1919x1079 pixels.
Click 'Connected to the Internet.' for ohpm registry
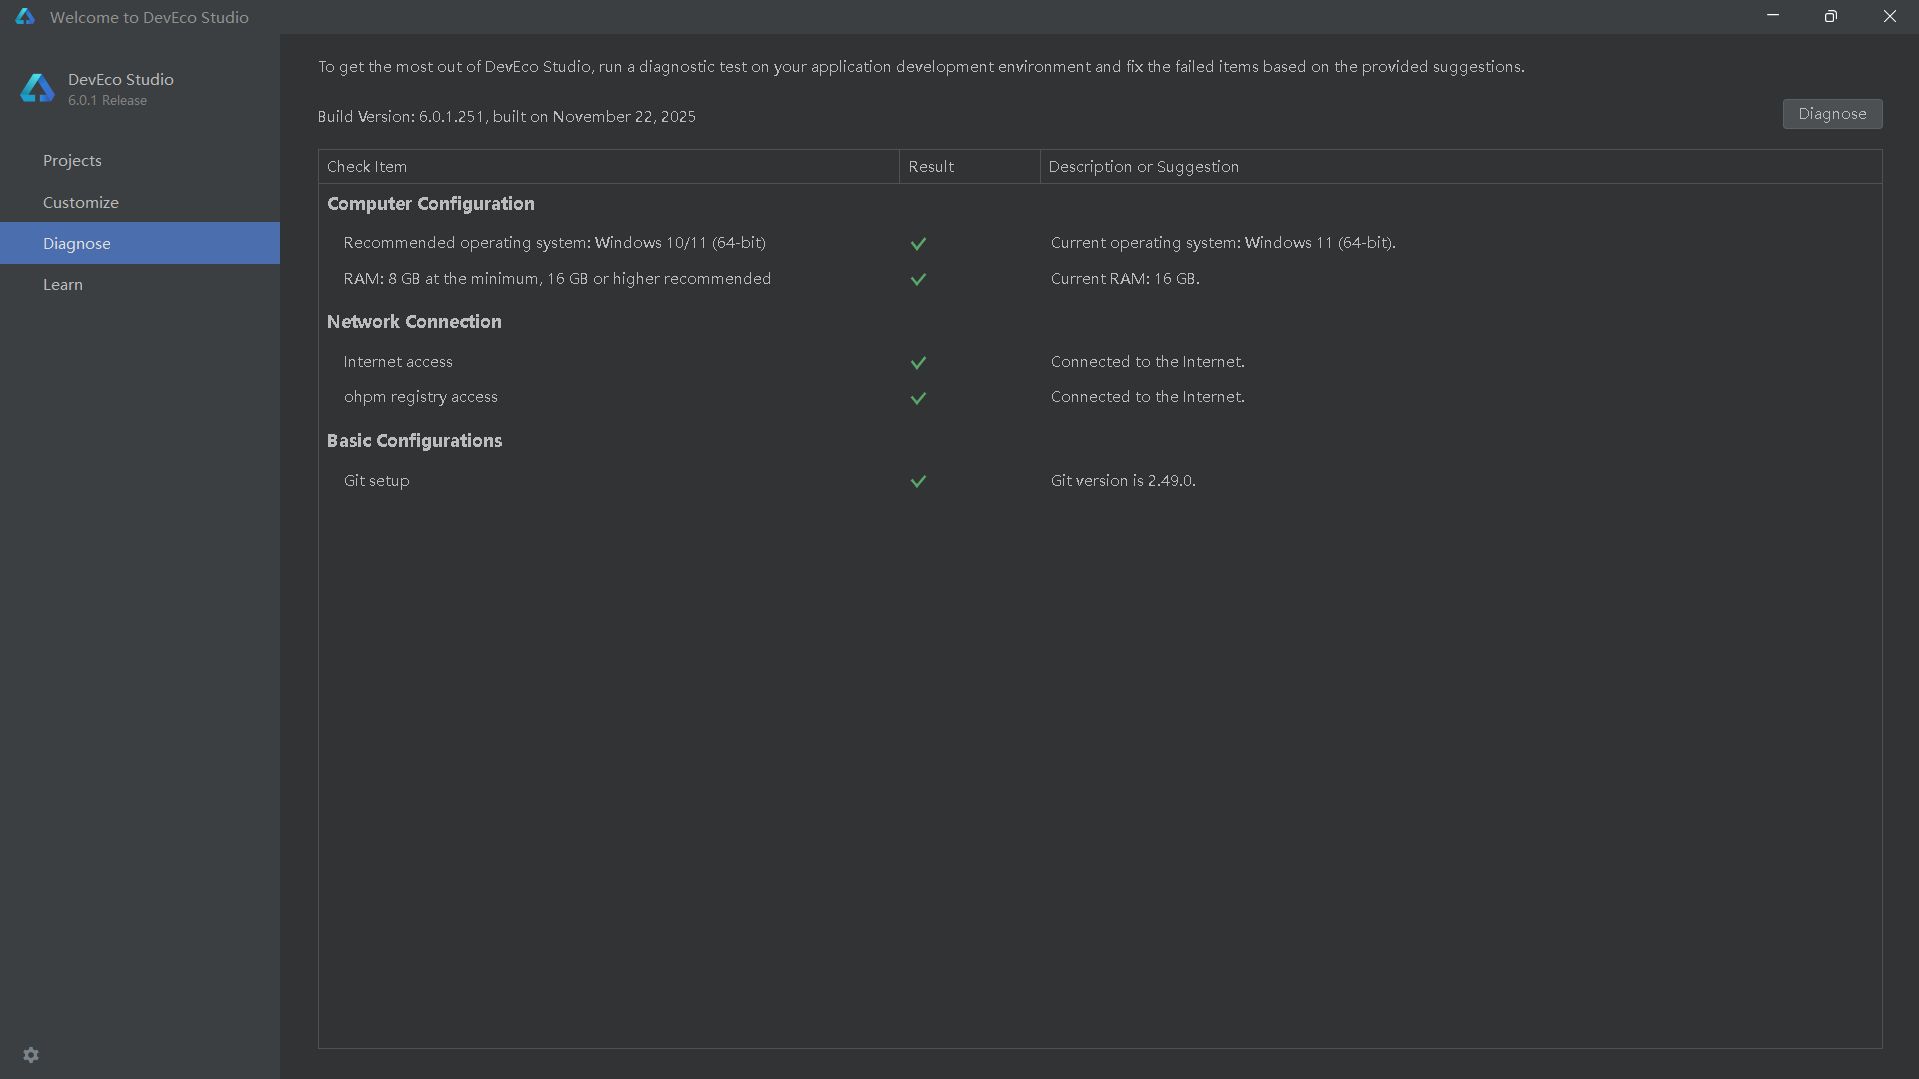pos(1148,397)
